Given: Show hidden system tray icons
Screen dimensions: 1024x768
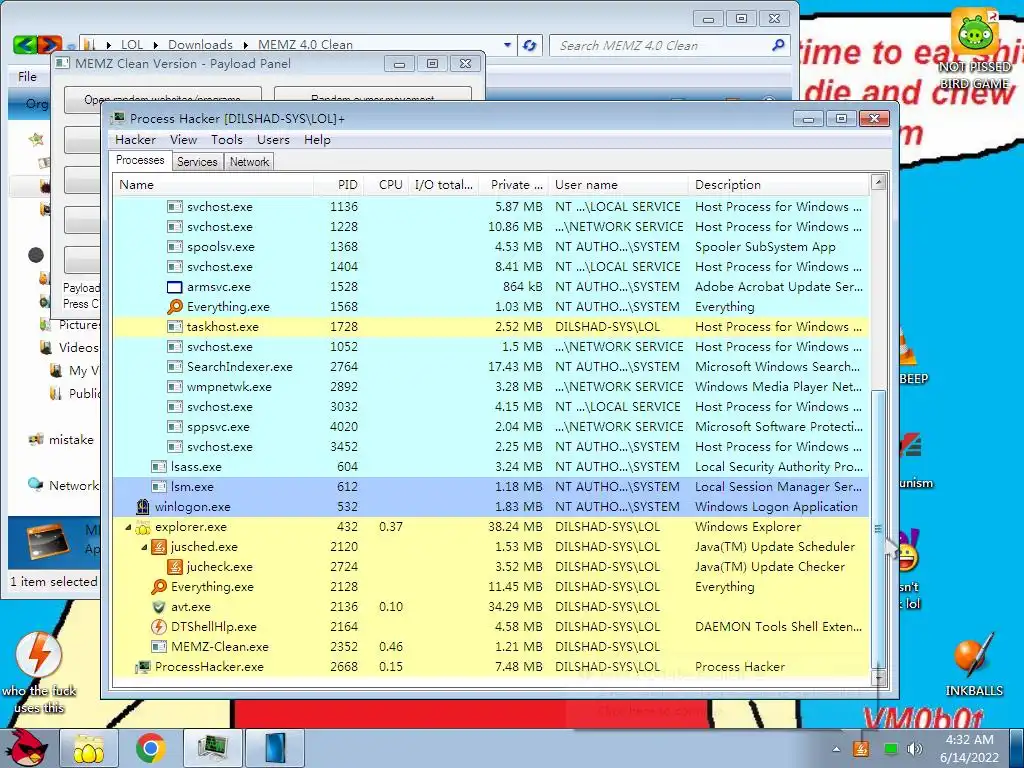Looking at the screenshot, I should (x=837, y=749).
